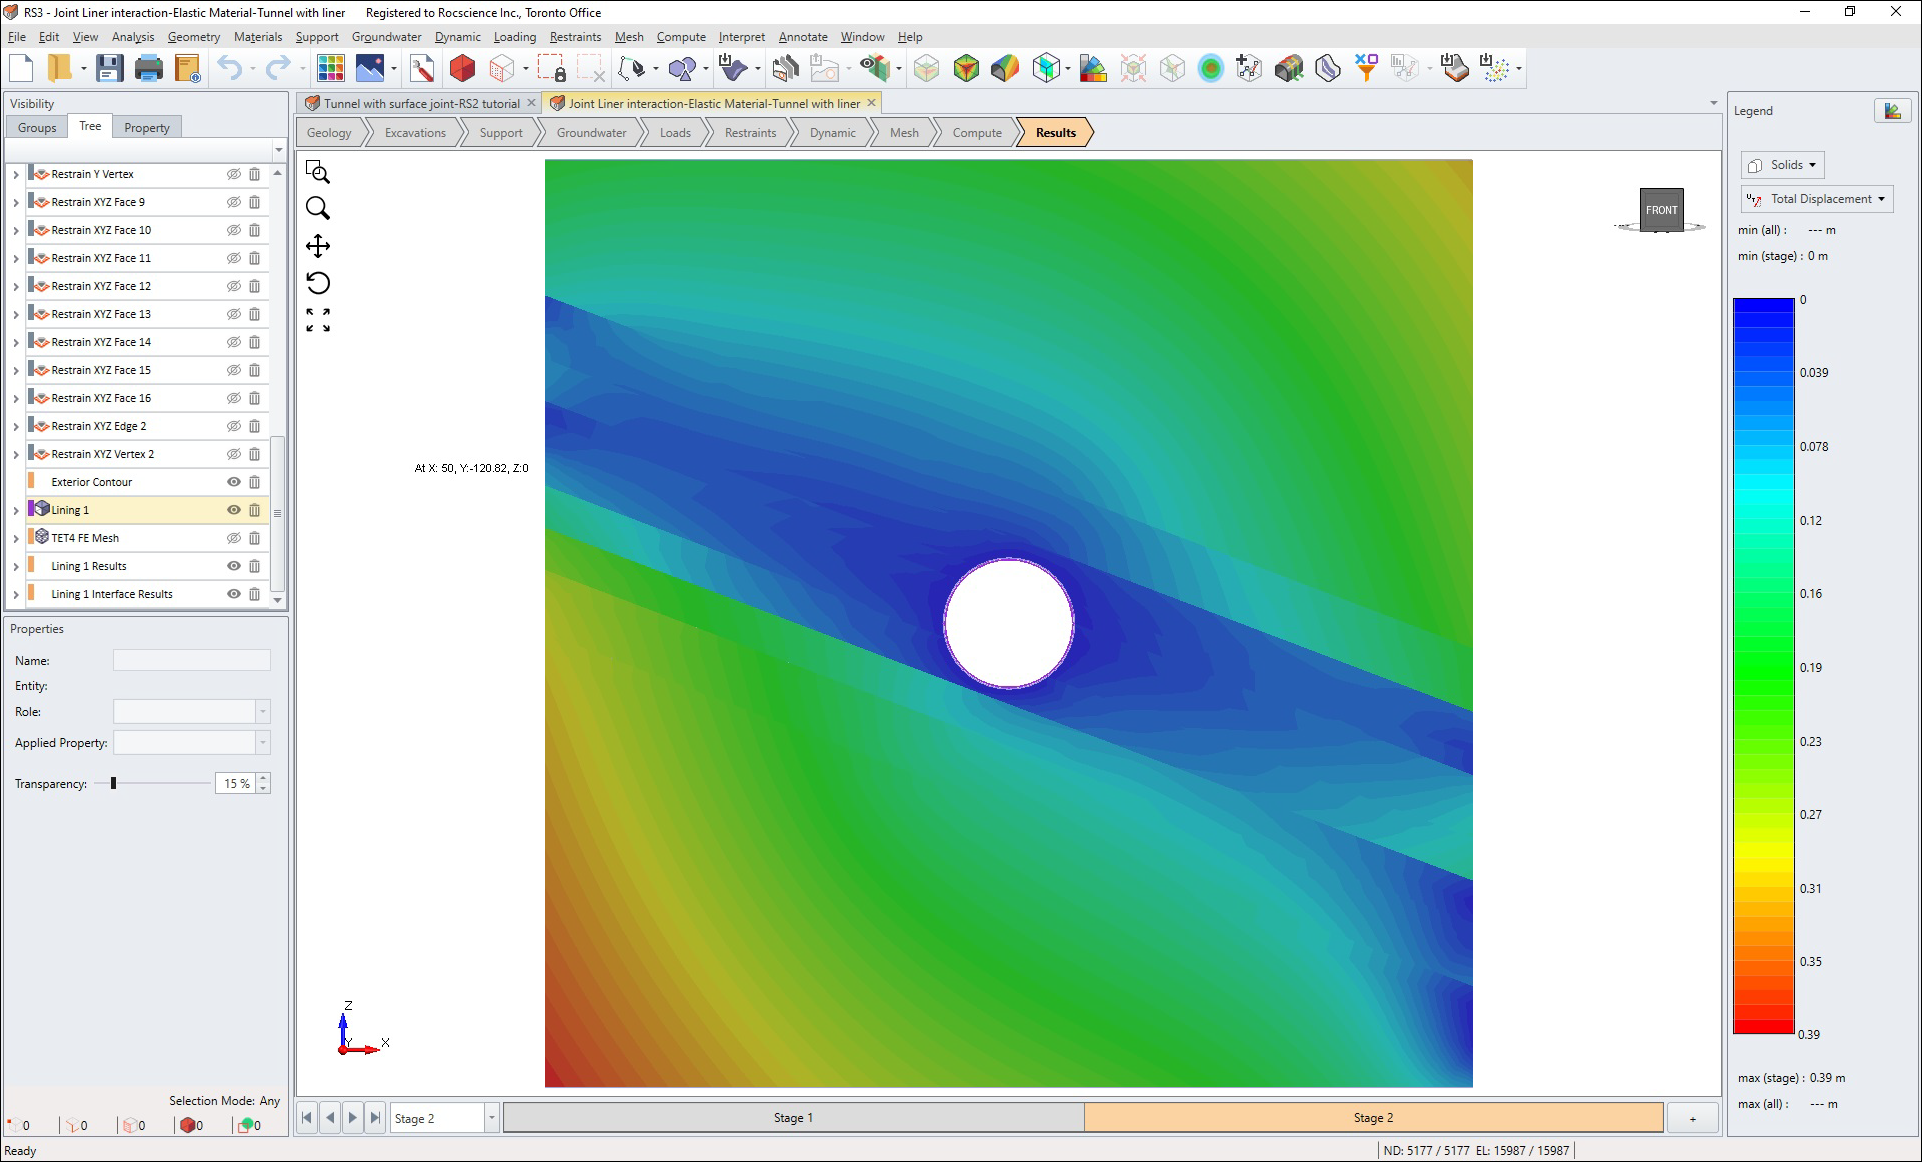Select the Restraints workflow stage icon

pyautogui.click(x=751, y=132)
